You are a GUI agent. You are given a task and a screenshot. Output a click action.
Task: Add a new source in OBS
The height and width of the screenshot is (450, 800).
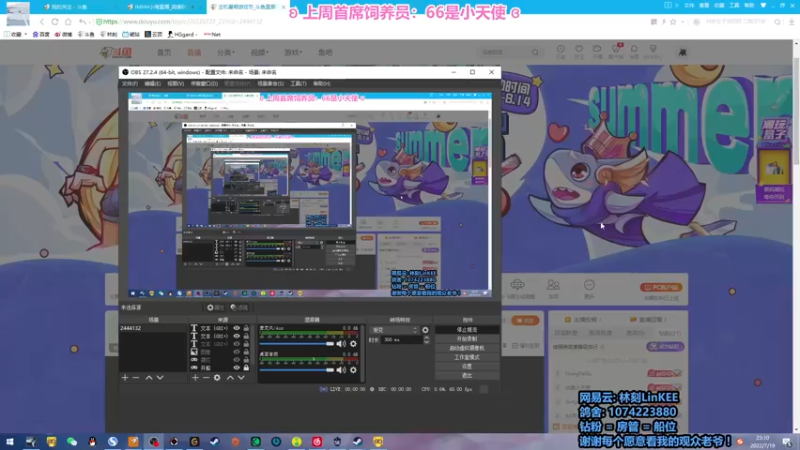[195, 378]
